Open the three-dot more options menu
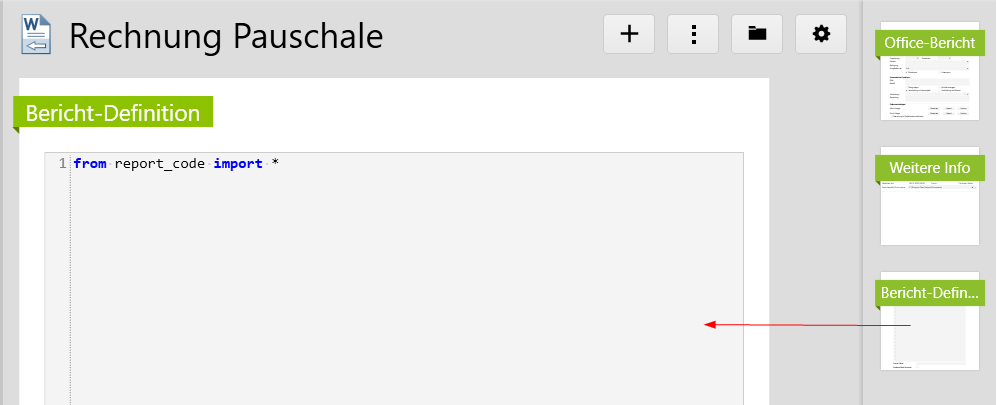Viewport: 997px width, 405px height. click(x=694, y=34)
